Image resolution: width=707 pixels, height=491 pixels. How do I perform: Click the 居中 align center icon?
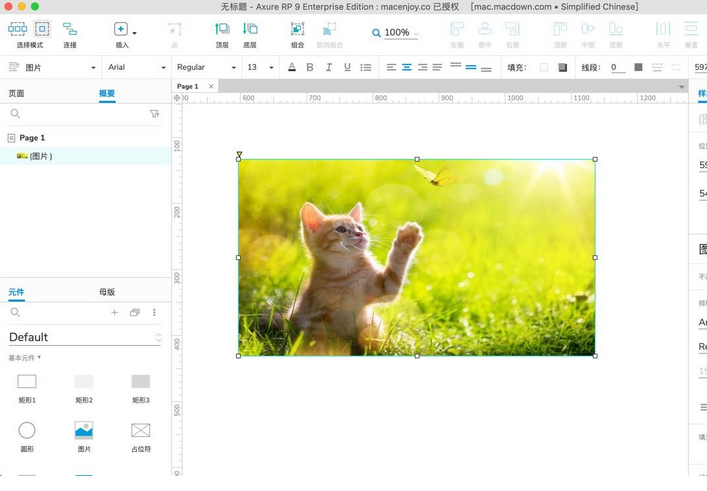click(x=485, y=29)
